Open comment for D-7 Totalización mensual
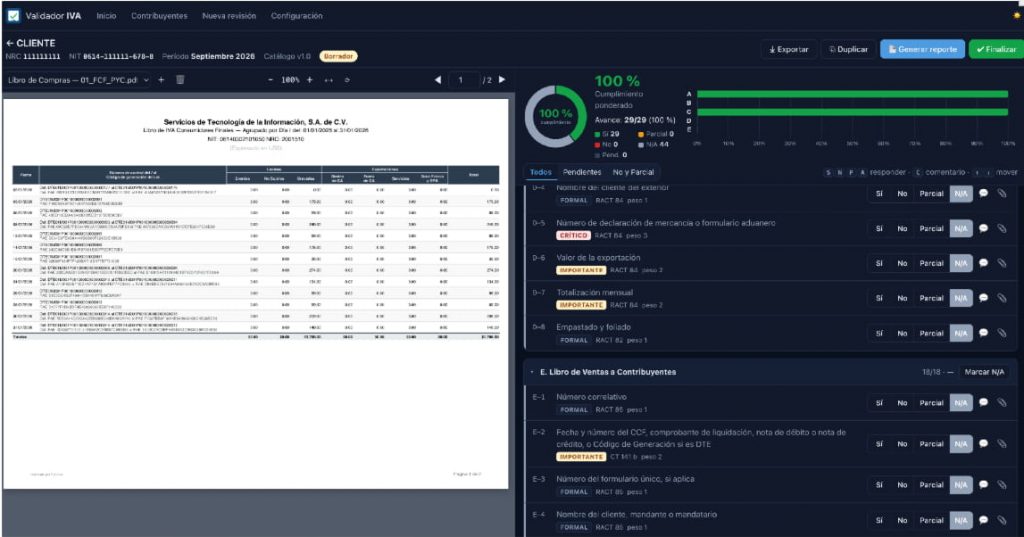Screen dimensions: 1024x537 [984, 298]
